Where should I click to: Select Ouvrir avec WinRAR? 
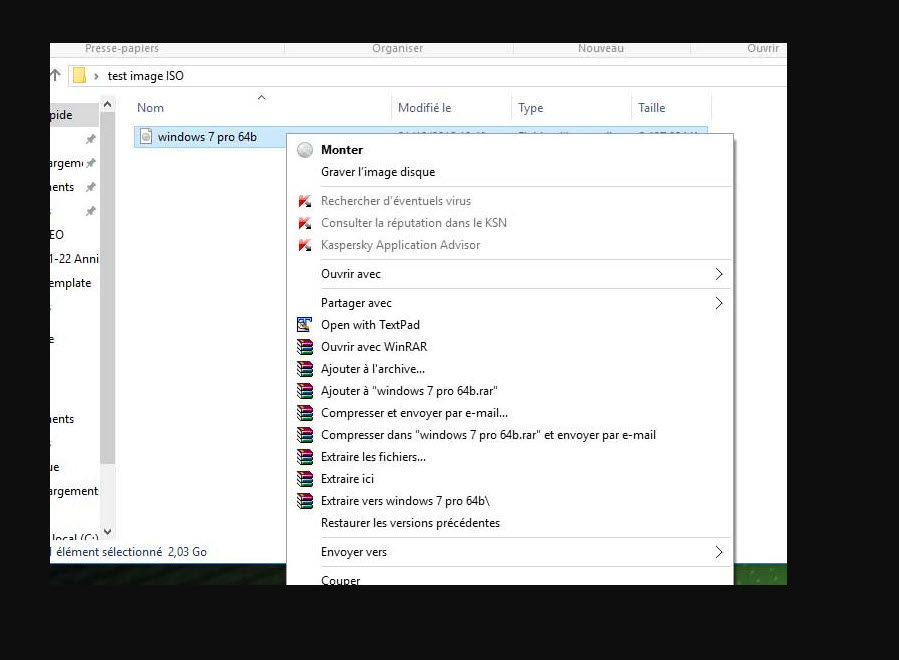(x=374, y=347)
